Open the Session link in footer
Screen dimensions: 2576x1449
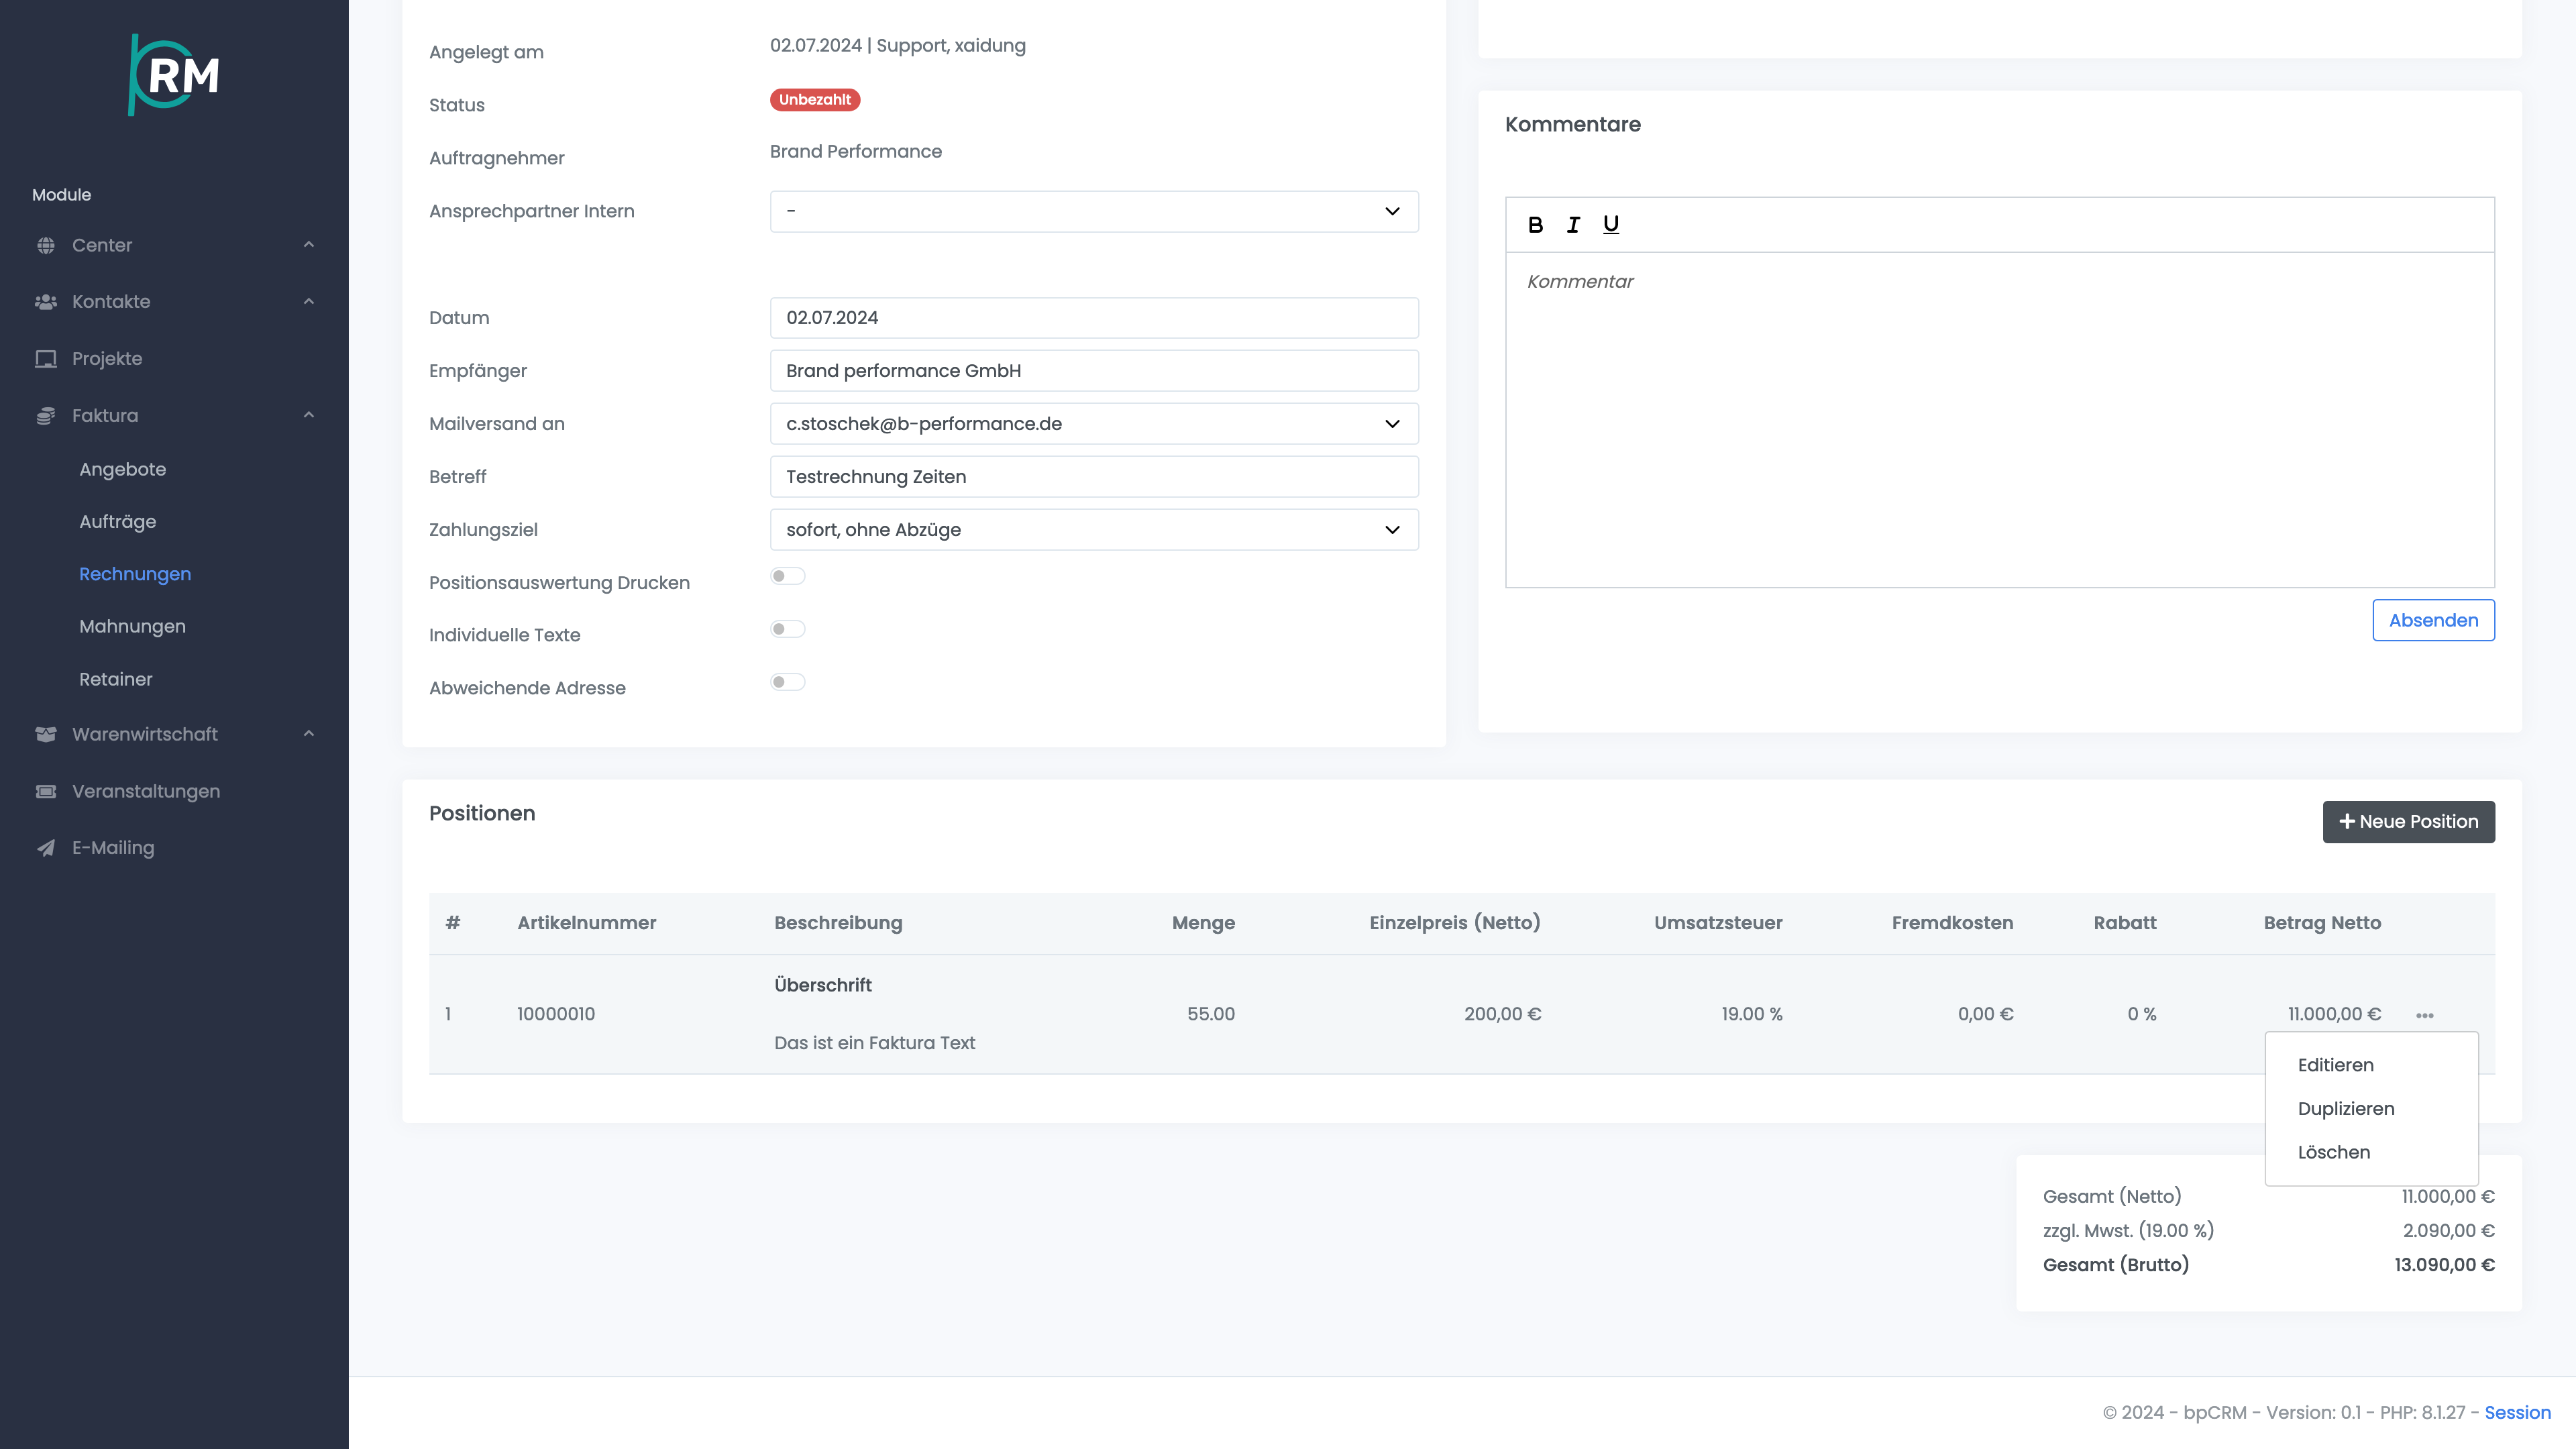click(x=2517, y=1413)
